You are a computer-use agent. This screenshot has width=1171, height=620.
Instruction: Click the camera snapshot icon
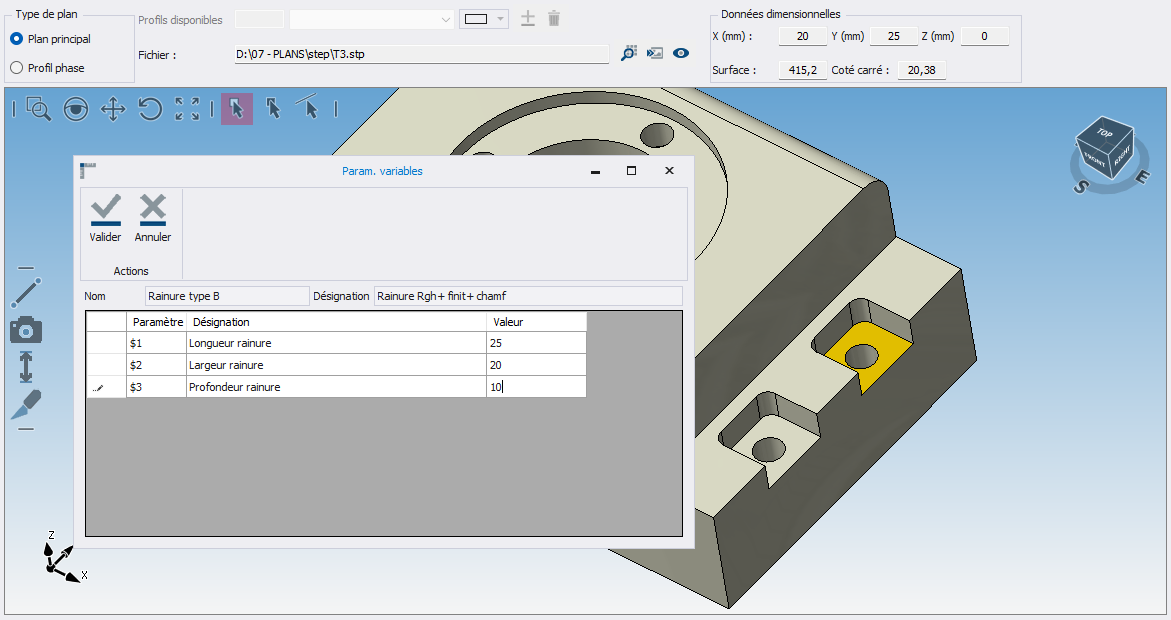(26, 330)
